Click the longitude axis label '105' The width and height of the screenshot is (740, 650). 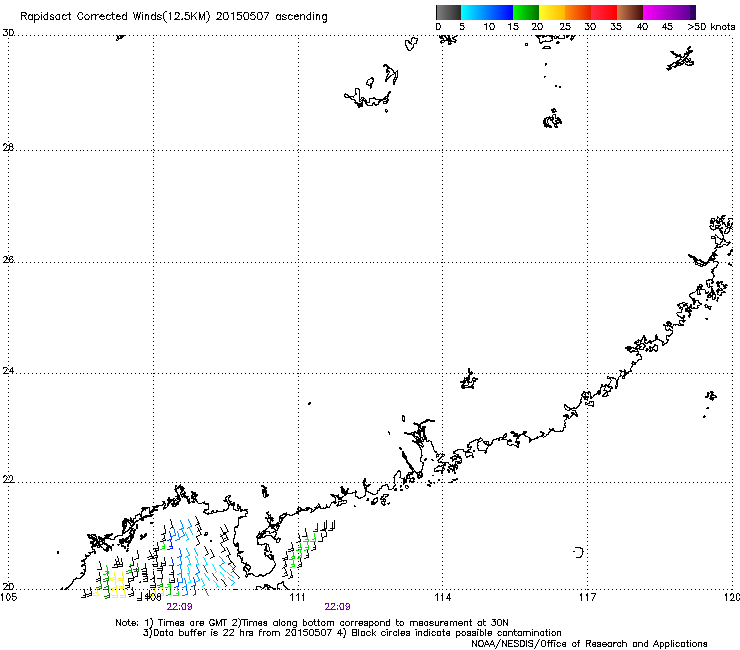(8, 597)
